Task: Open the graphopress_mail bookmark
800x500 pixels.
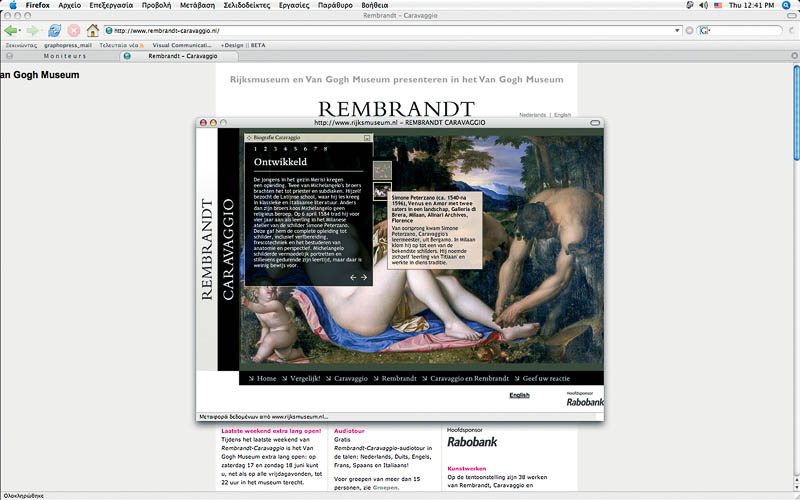Action: pyautogui.click(x=68, y=45)
